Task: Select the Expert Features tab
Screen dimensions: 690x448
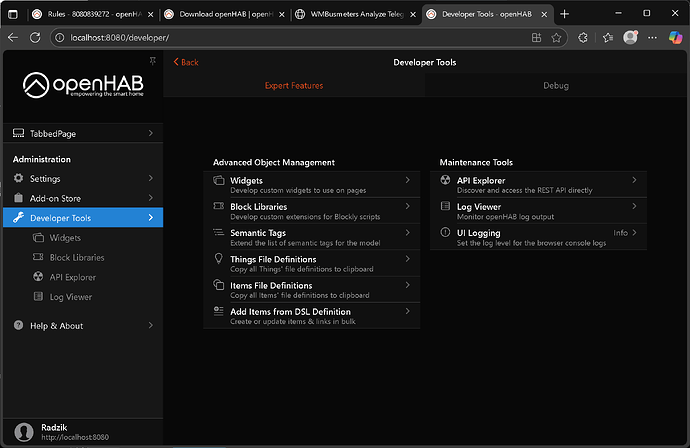Action: 294,86
